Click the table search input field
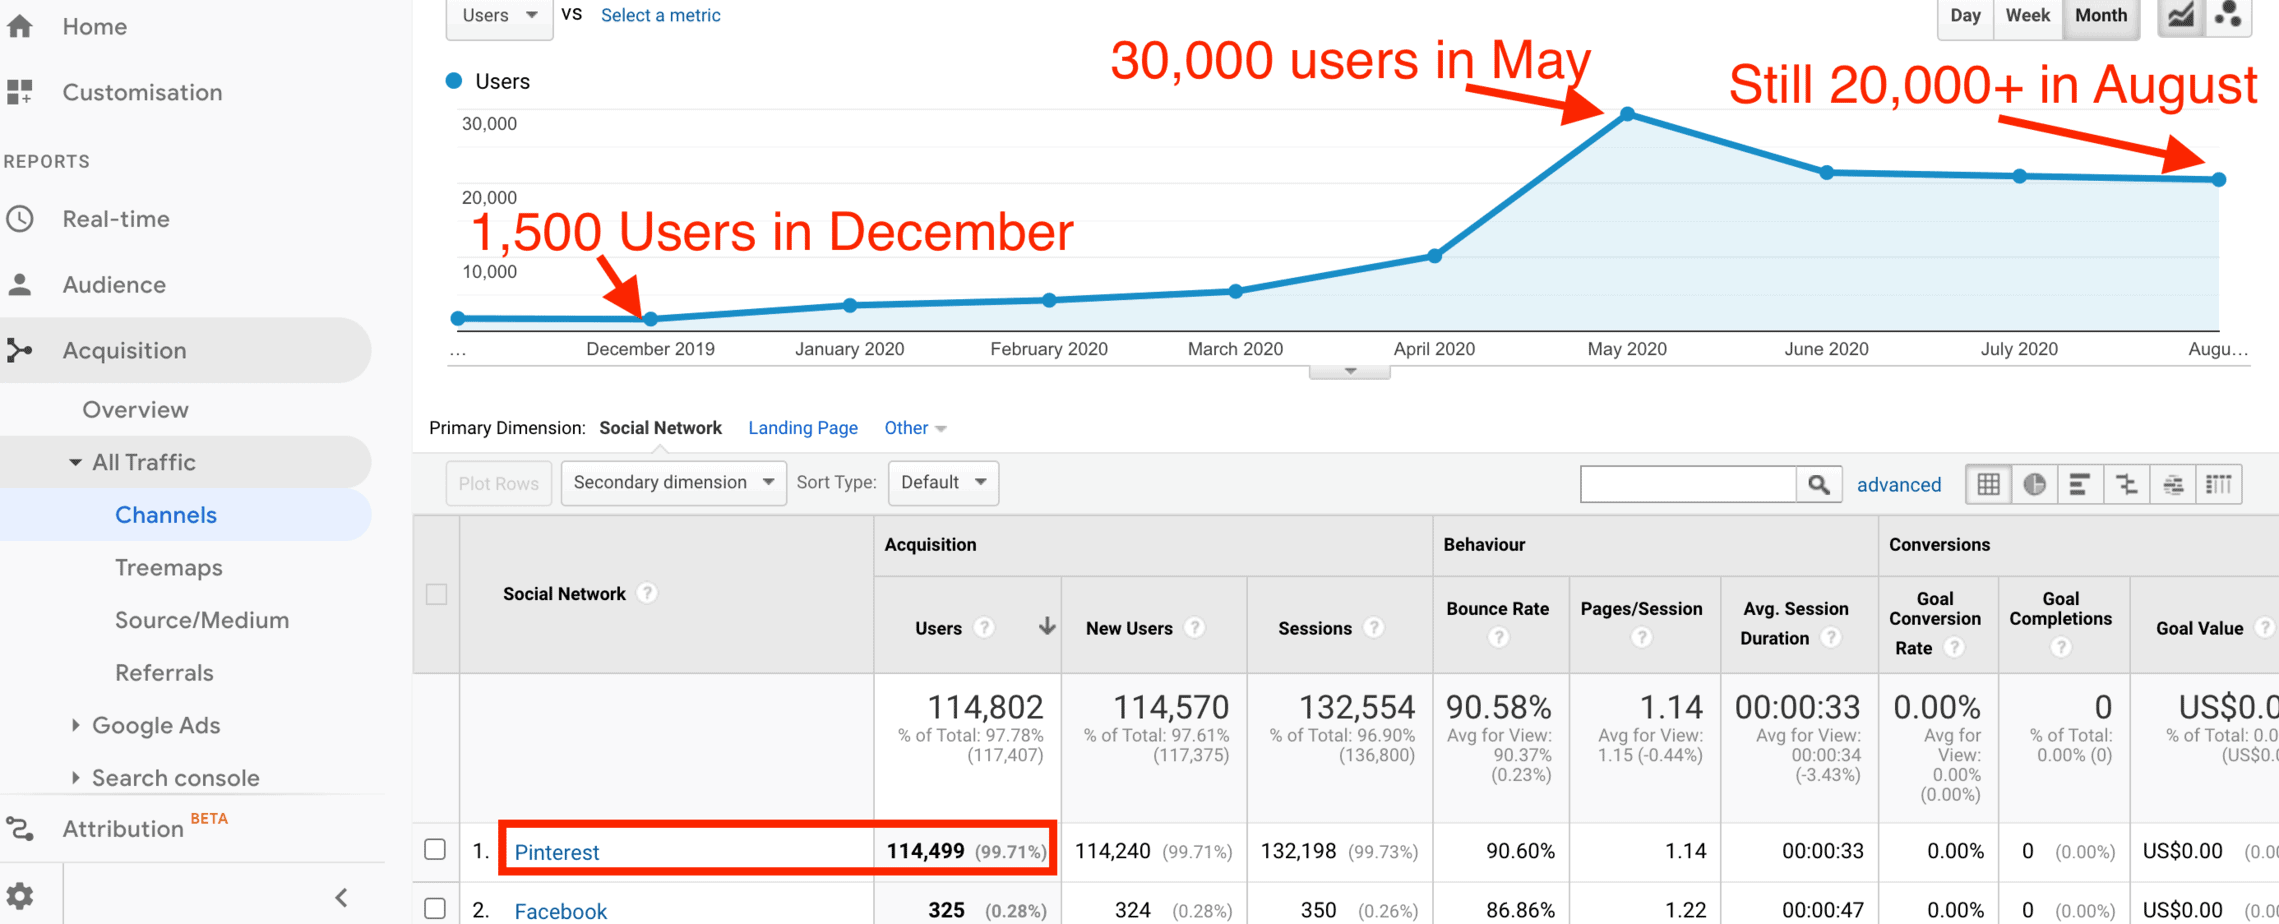 click(1689, 485)
